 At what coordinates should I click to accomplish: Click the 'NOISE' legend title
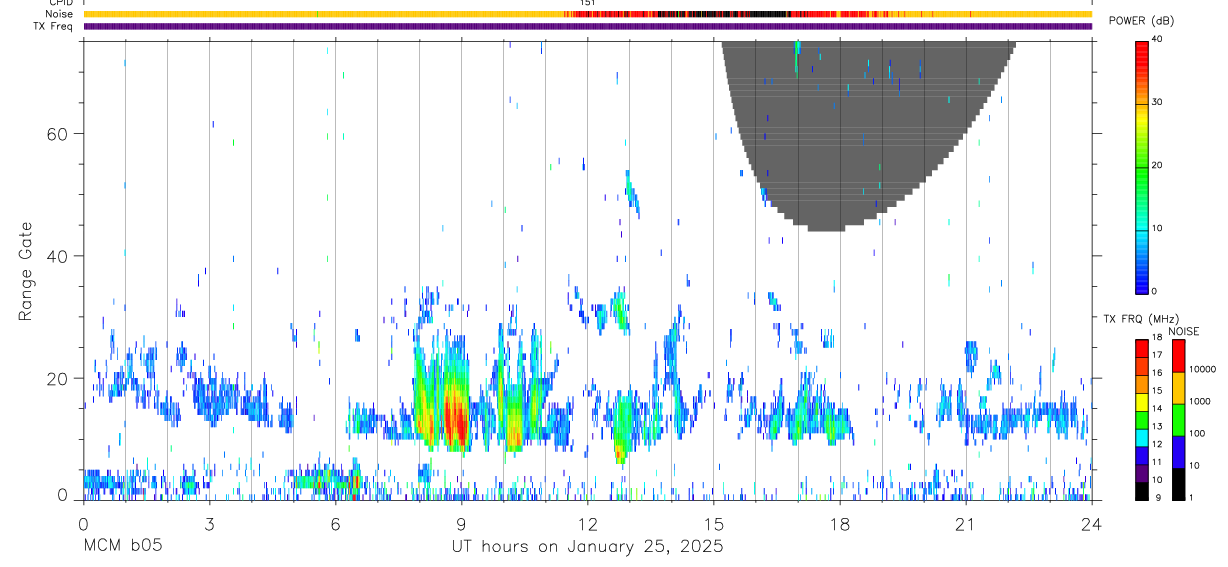[x=1184, y=331]
